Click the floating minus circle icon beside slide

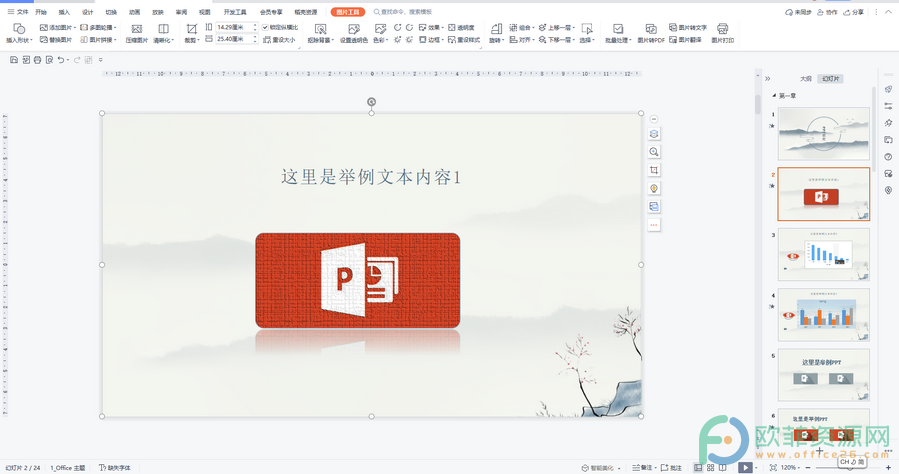pos(654,119)
